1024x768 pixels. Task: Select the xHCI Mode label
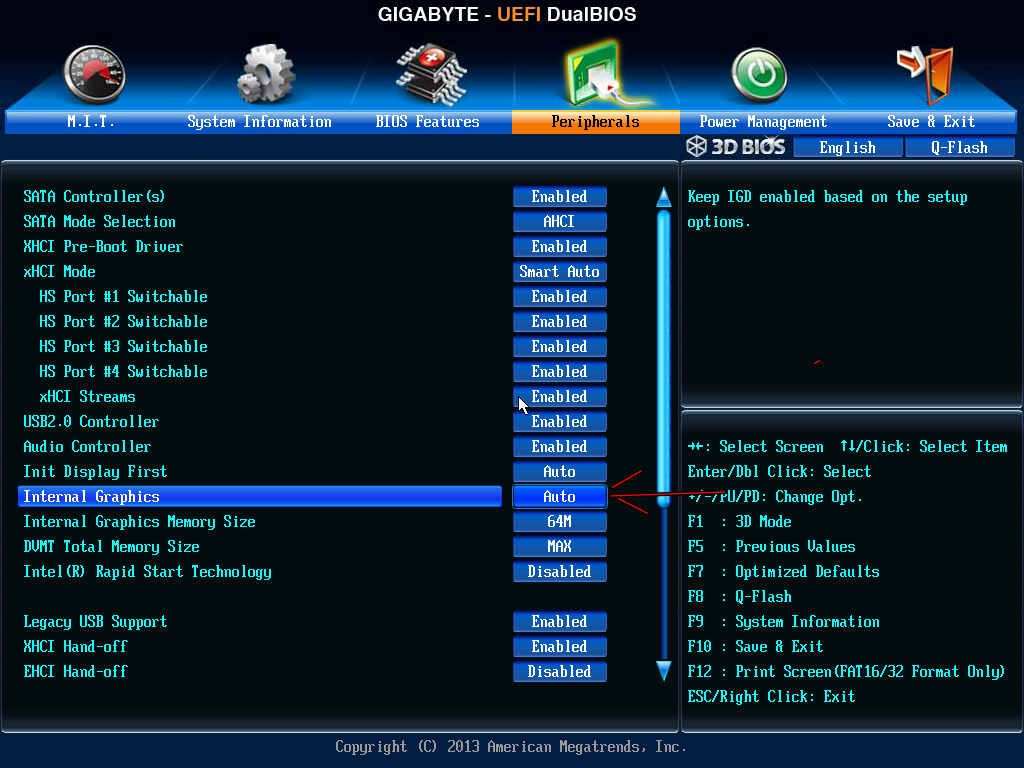59,272
